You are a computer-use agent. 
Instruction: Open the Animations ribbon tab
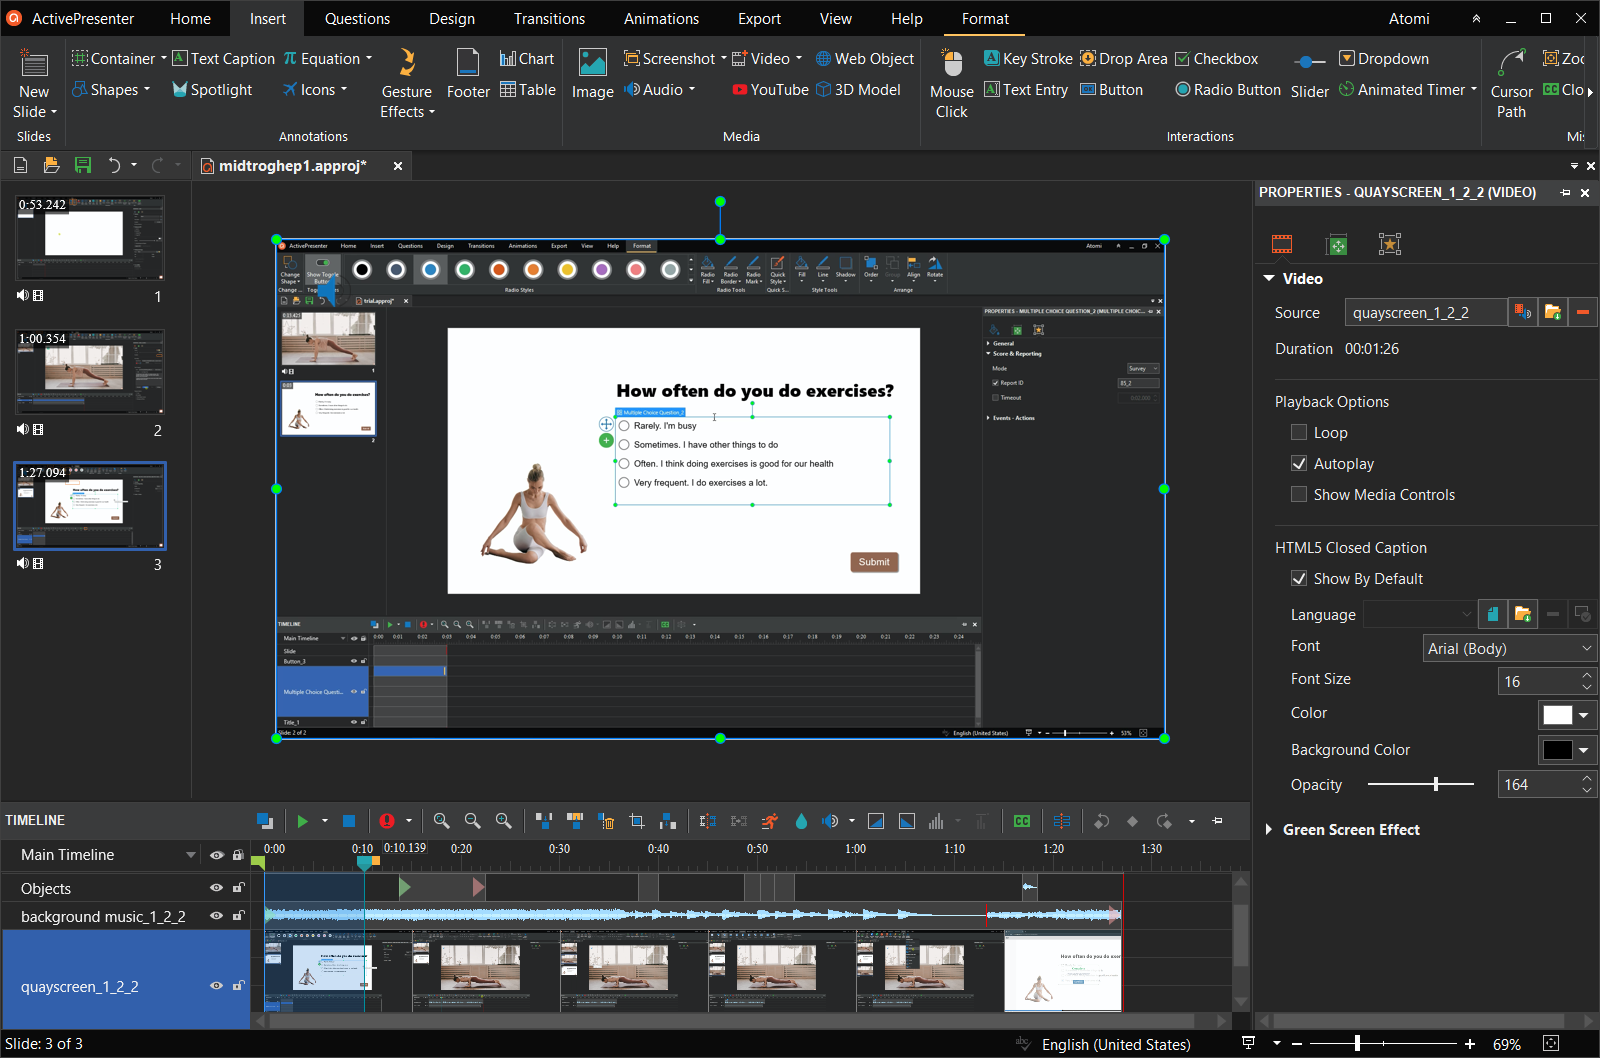tap(660, 18)
